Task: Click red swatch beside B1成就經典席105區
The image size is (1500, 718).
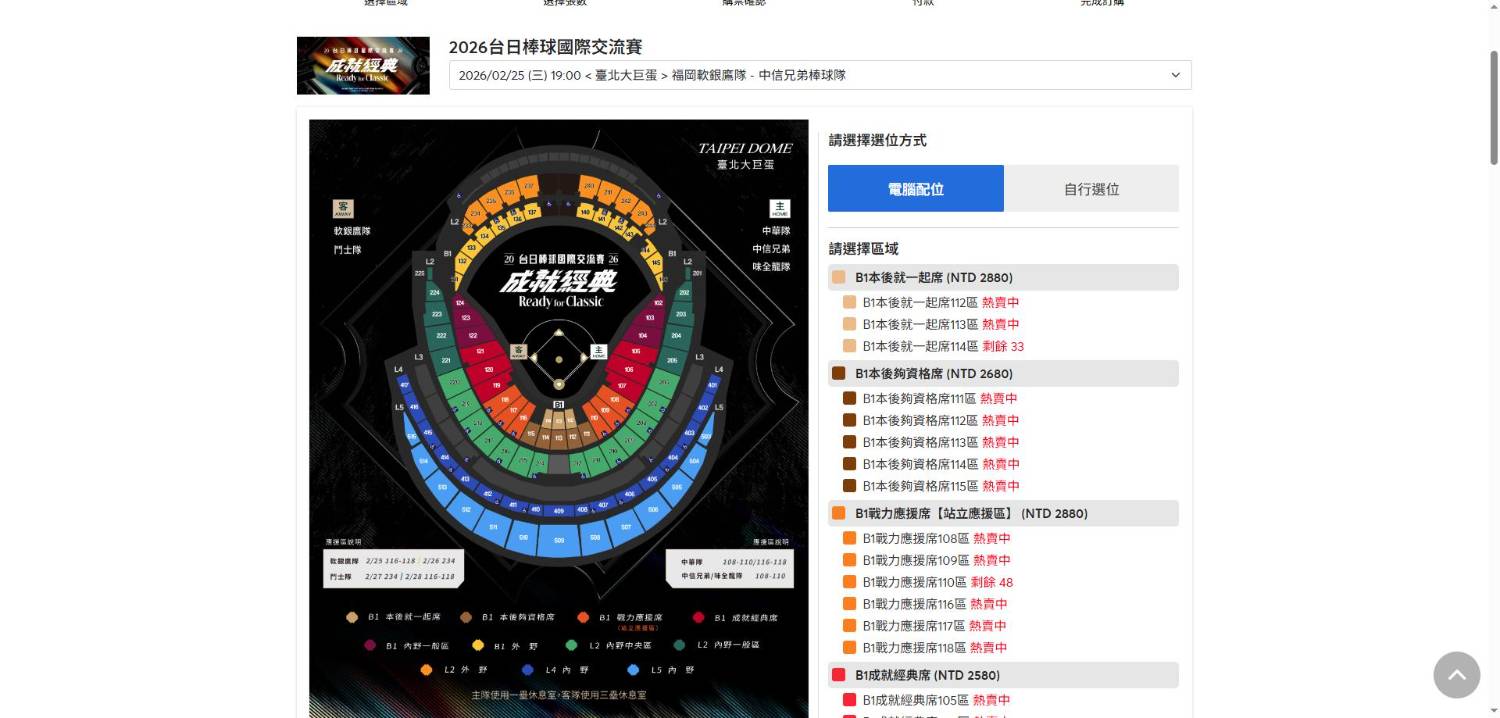Action: 850,700
